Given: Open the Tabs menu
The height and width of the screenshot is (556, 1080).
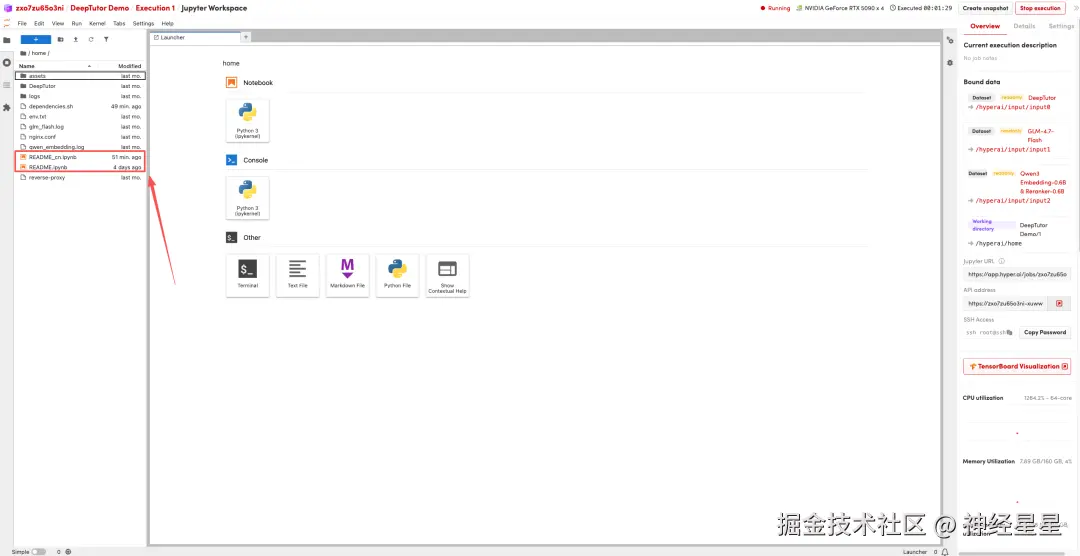Looking at the screenshot, I should click(x=119, y=23).
